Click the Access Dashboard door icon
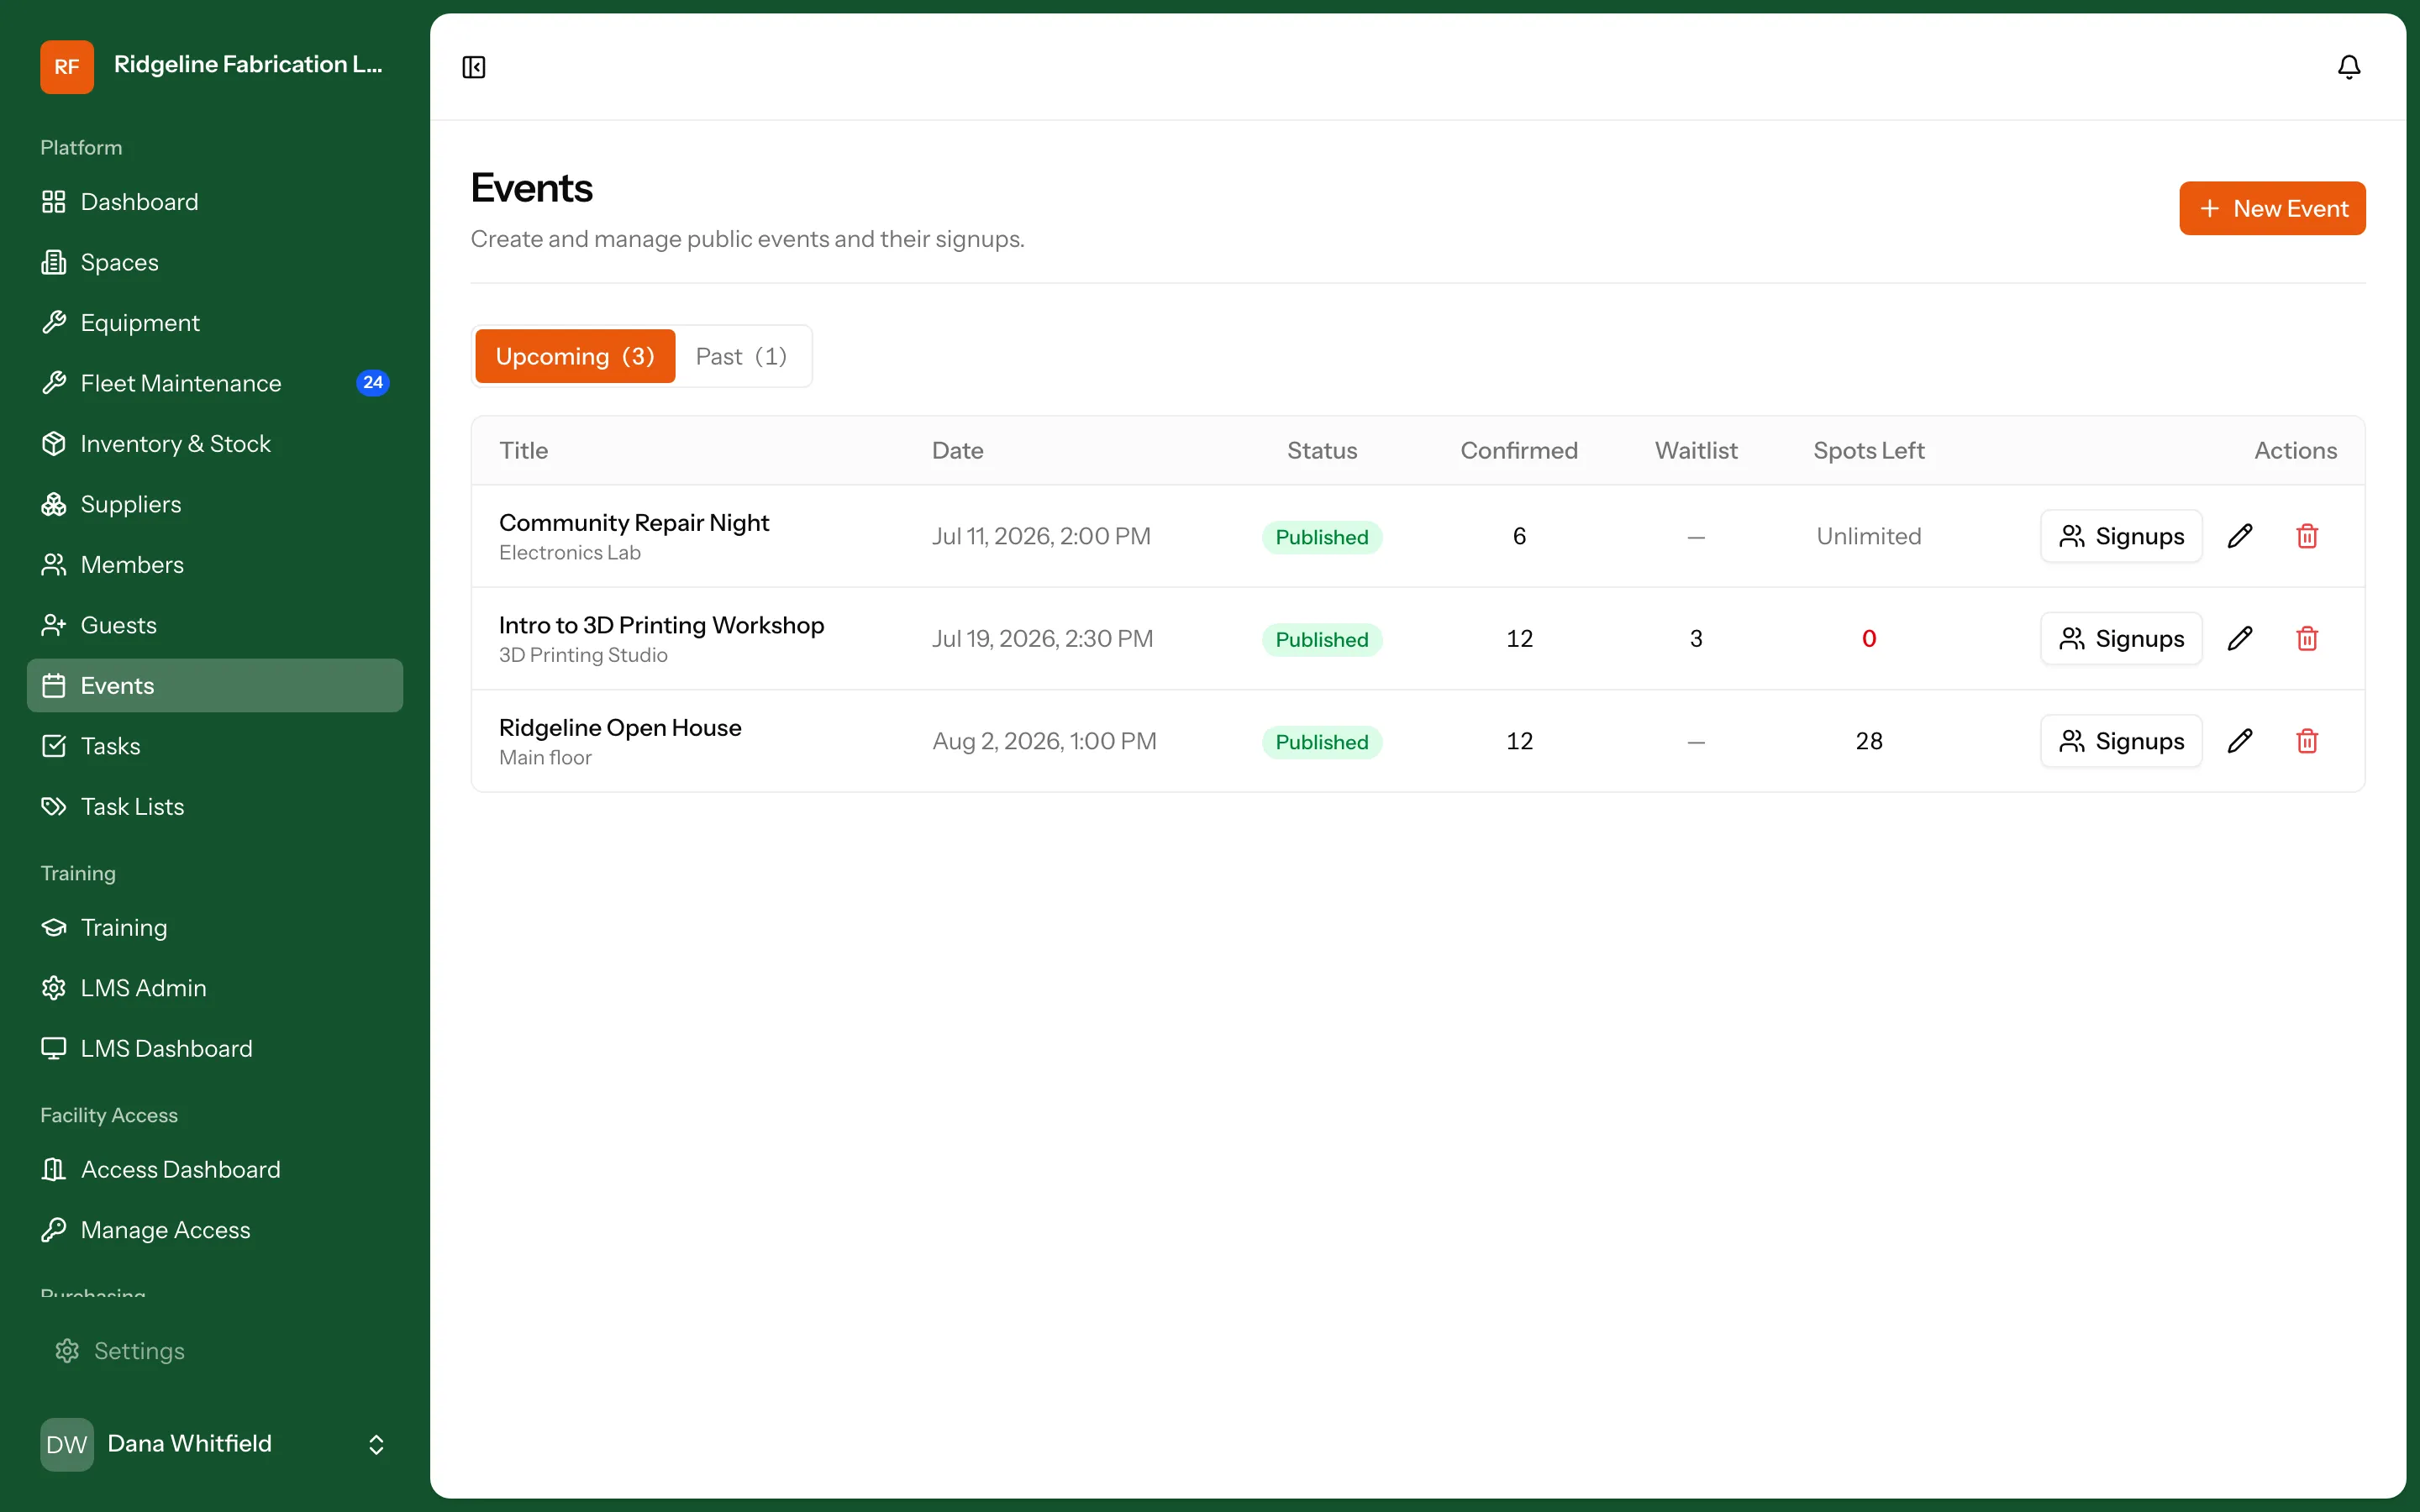The height and width of the screenshot is (1512, 2420). [x=54, y=1169]
